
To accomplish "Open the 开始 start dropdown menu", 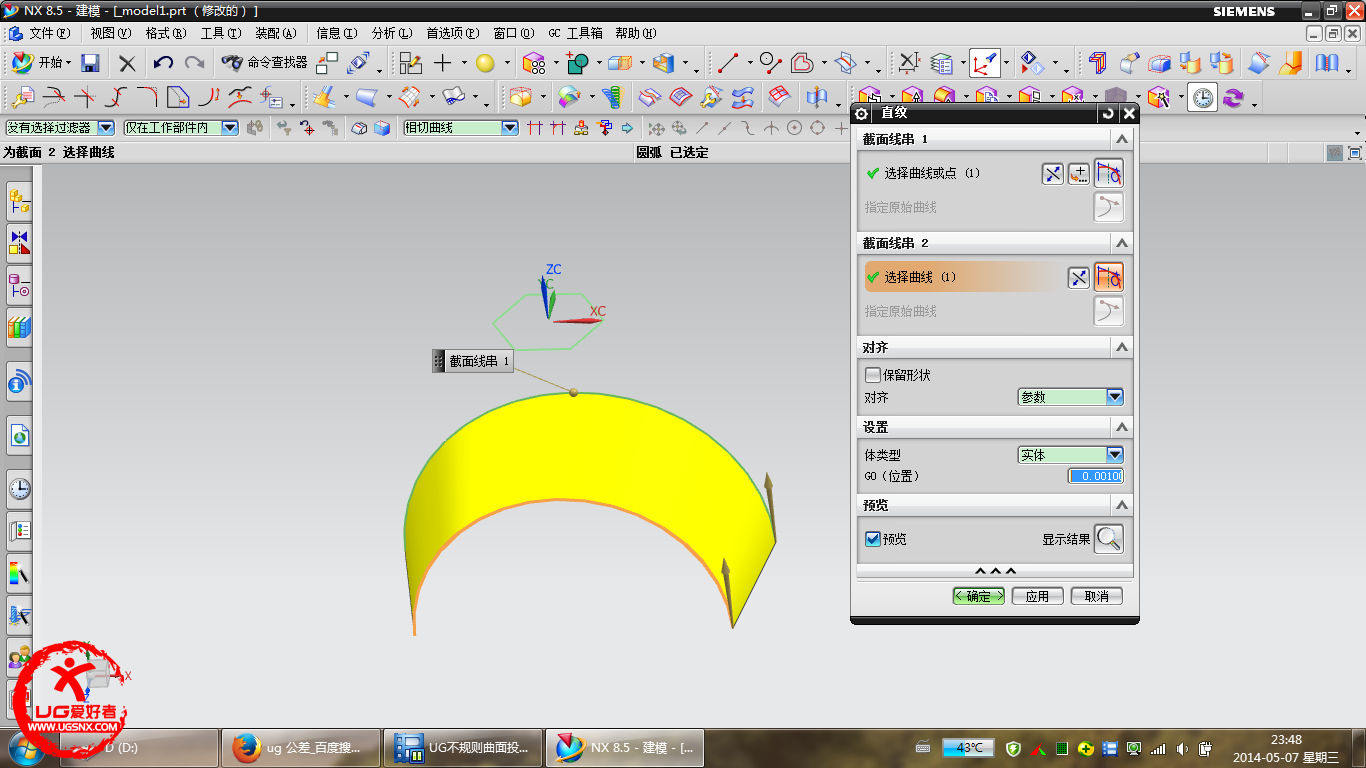I will [x=42, y=63].
